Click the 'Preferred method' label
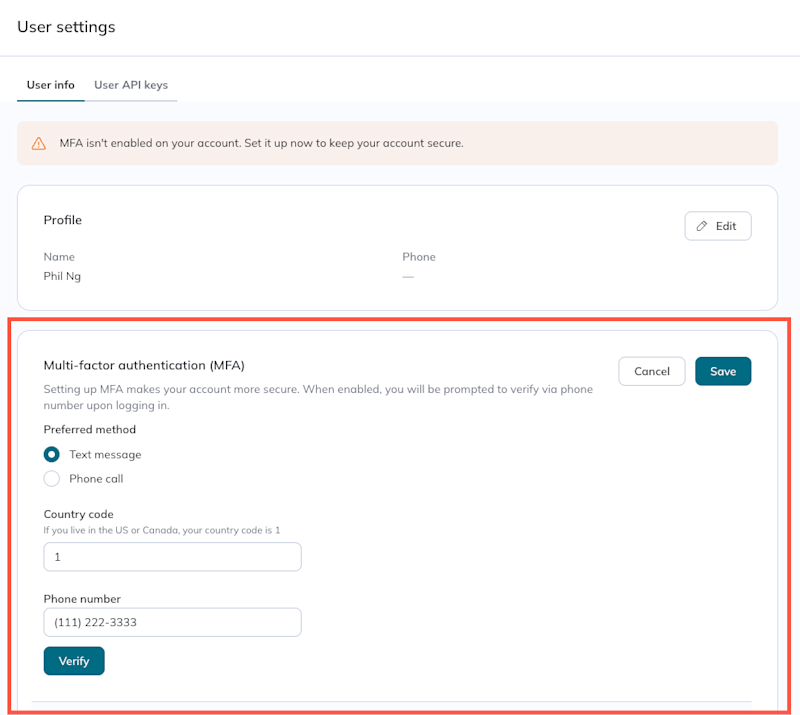Viewport: 800px width, 715px height. 90,429
